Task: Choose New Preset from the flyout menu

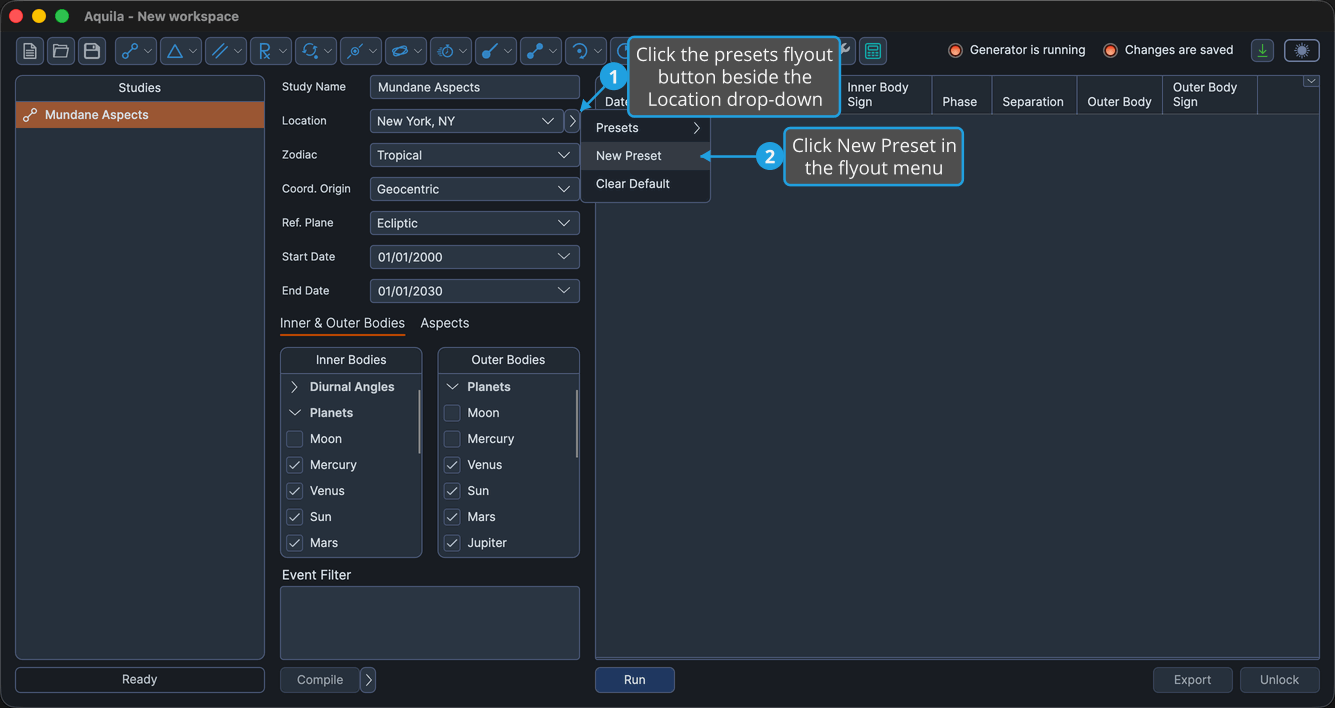Action: (x=646, y=156)
